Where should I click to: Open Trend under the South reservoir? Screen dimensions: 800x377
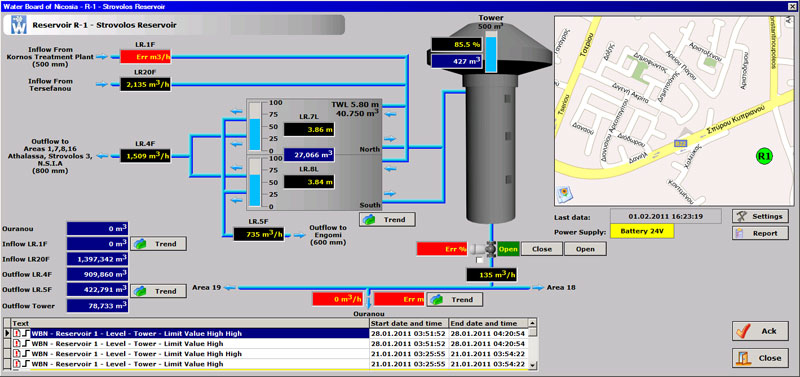[x=387, y=219]
